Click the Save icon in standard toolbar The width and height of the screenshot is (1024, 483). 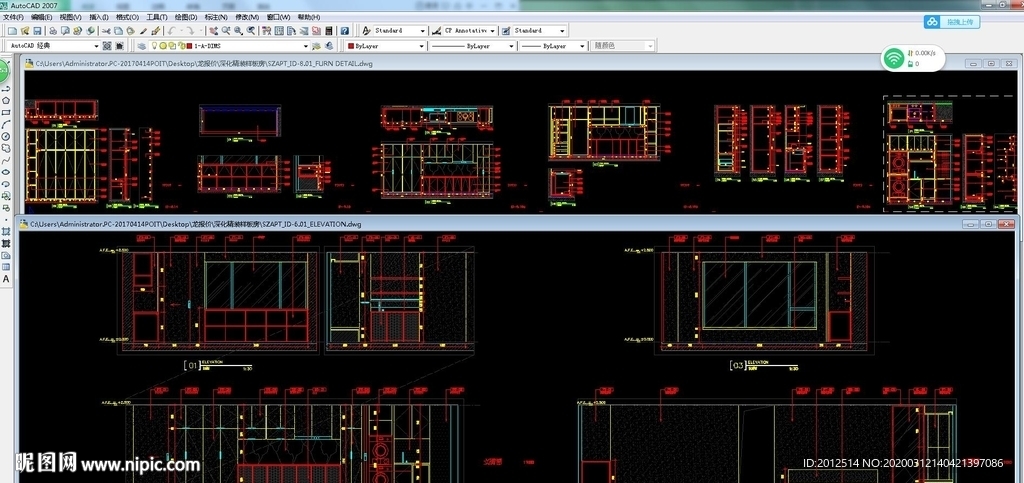[39, 31]
